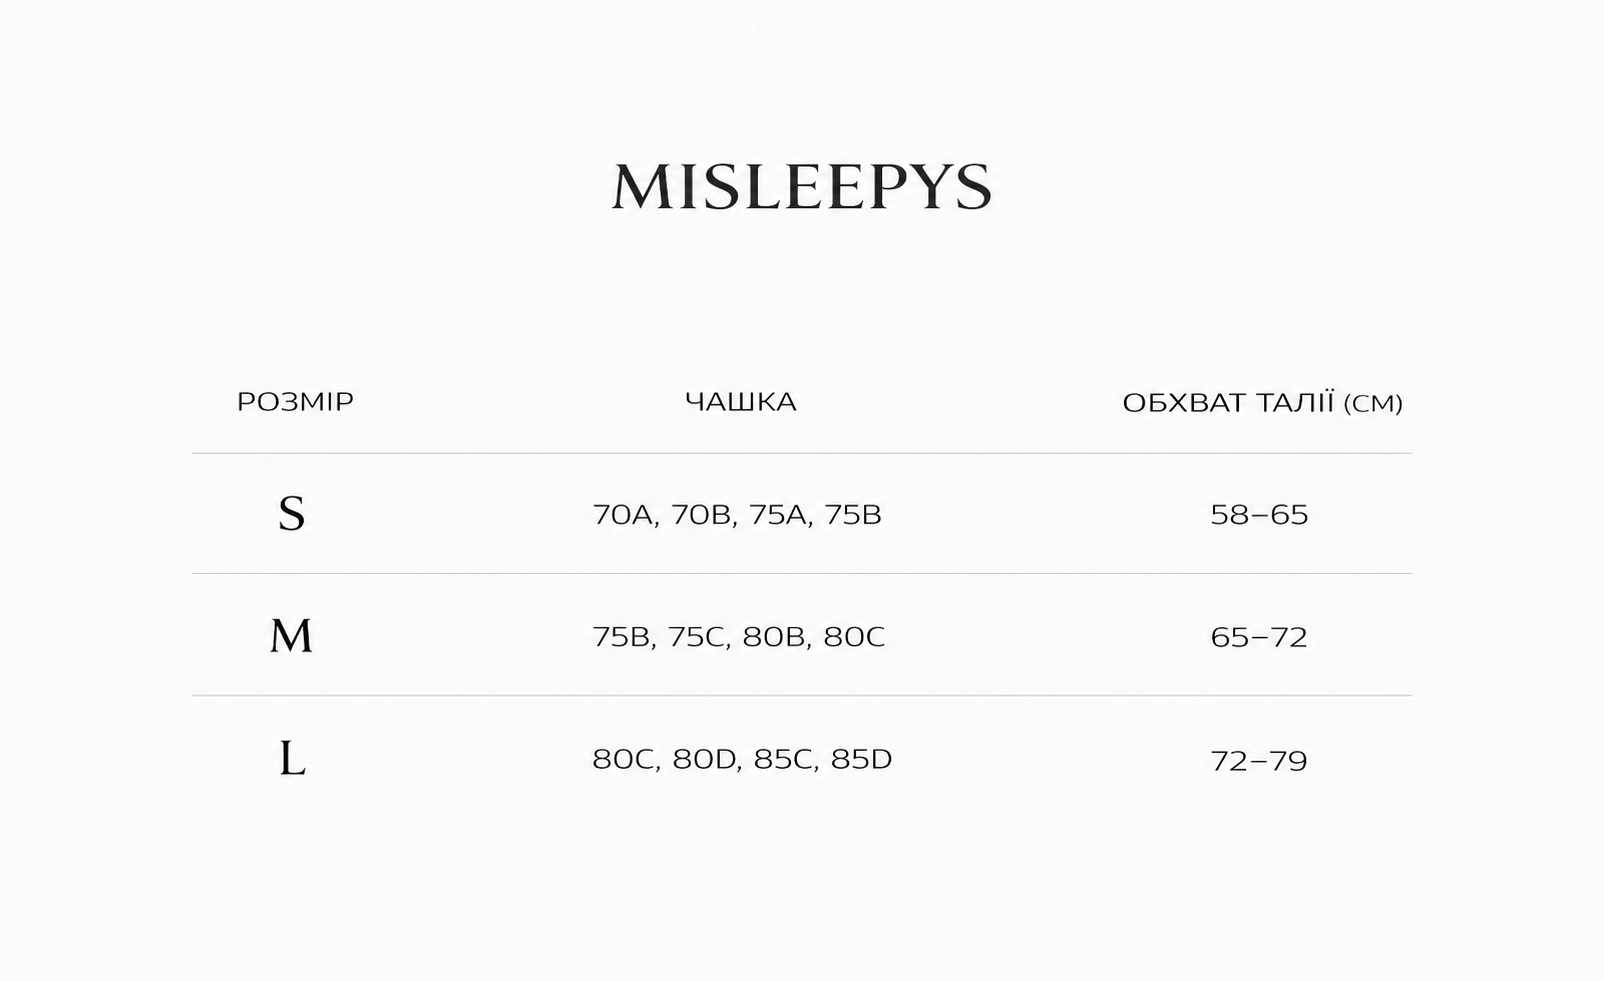Click the waist value 72–79
Viewport: 1604px width, 981px height.
(x=1259, y=761)
